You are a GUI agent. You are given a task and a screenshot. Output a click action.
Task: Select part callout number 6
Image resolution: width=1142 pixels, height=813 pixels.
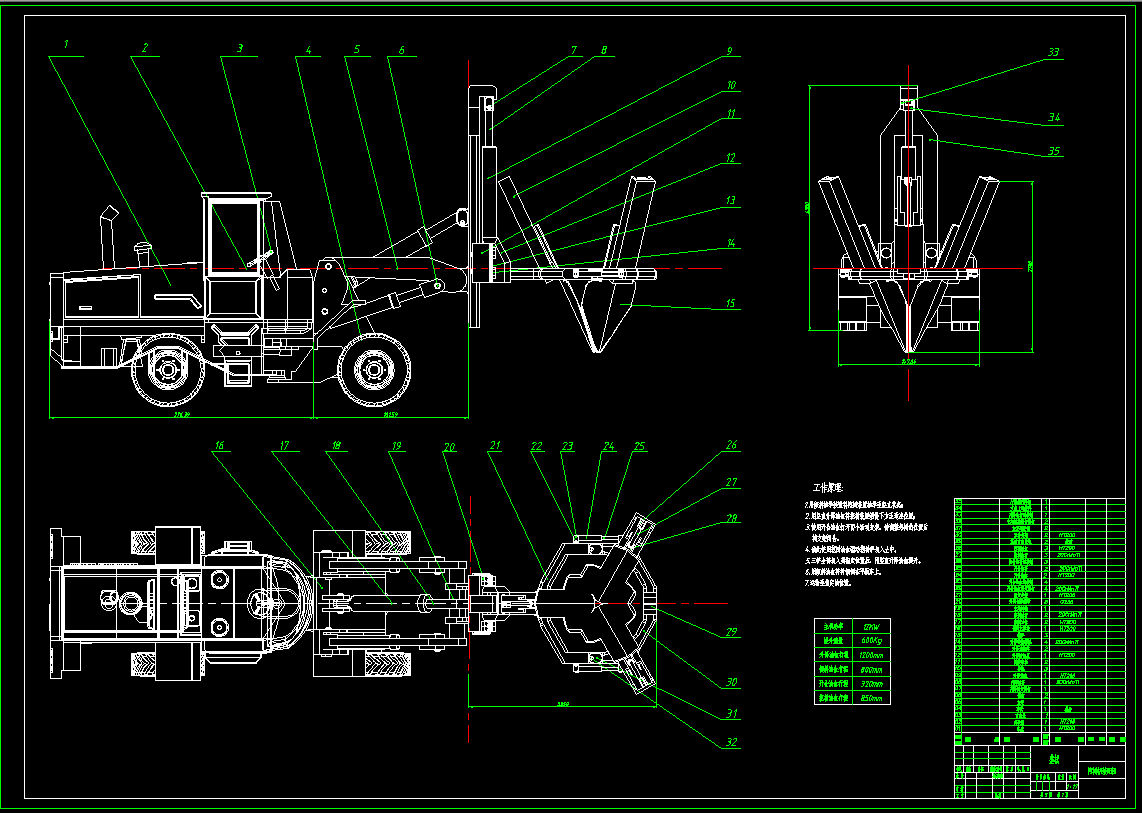(401, 50)
